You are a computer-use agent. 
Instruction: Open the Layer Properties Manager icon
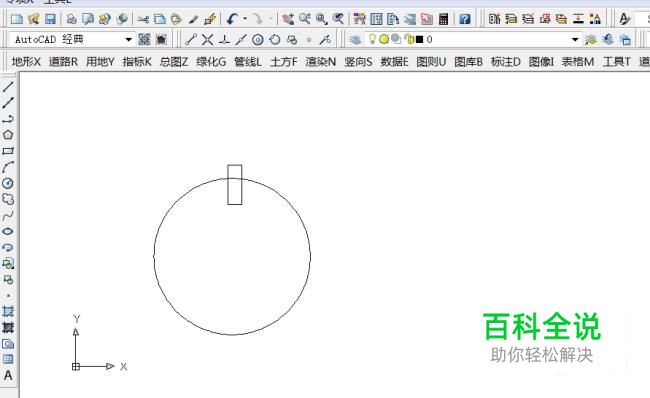point(355,39)
